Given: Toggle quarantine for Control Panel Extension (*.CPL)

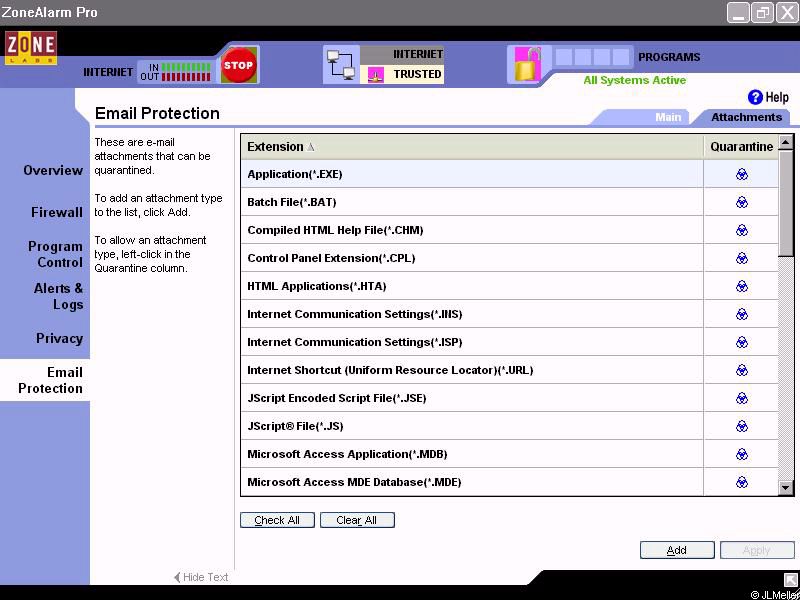Looking at the screenshot, I should (x=742, y=259).
